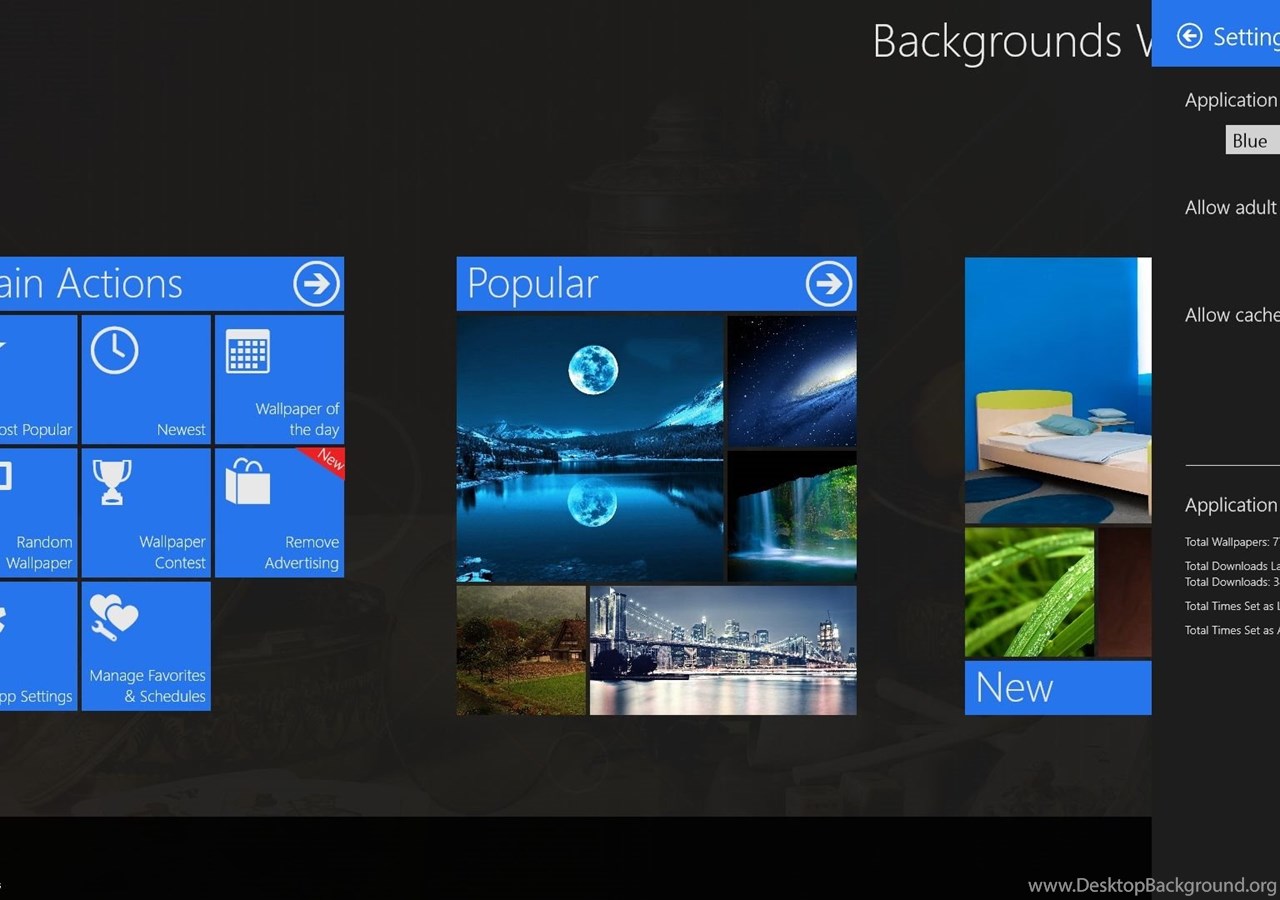
Task: Open the Most Popular tile
Action: [x=38, y=380]
